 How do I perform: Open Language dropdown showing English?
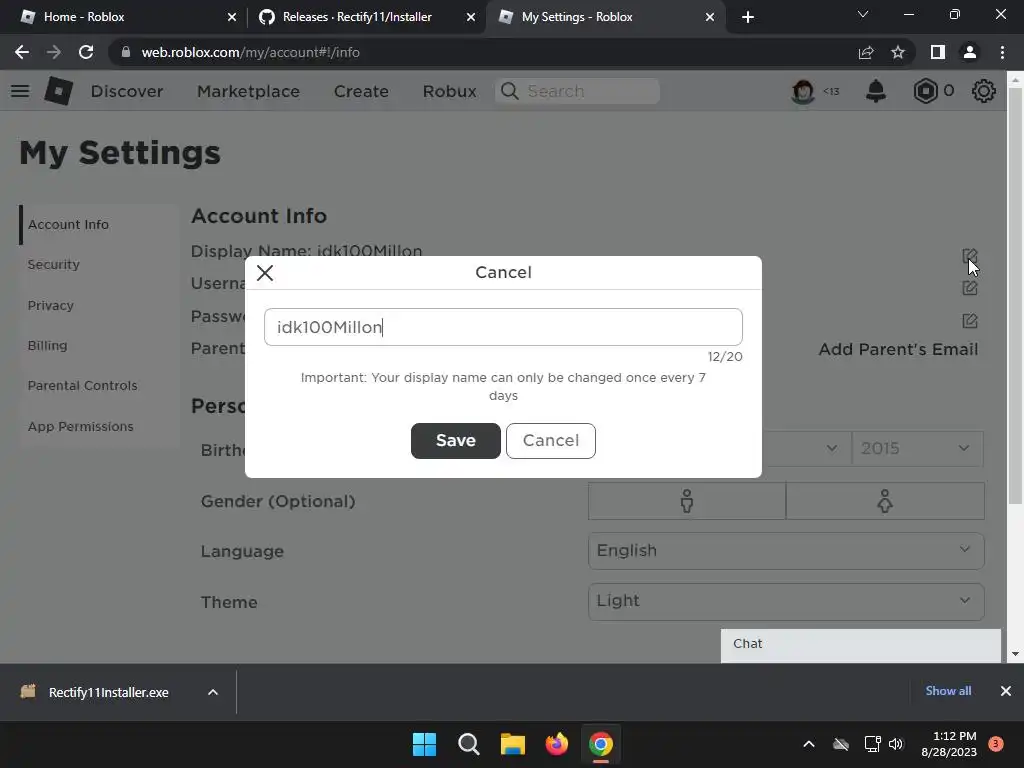click(x=786, y=551)
